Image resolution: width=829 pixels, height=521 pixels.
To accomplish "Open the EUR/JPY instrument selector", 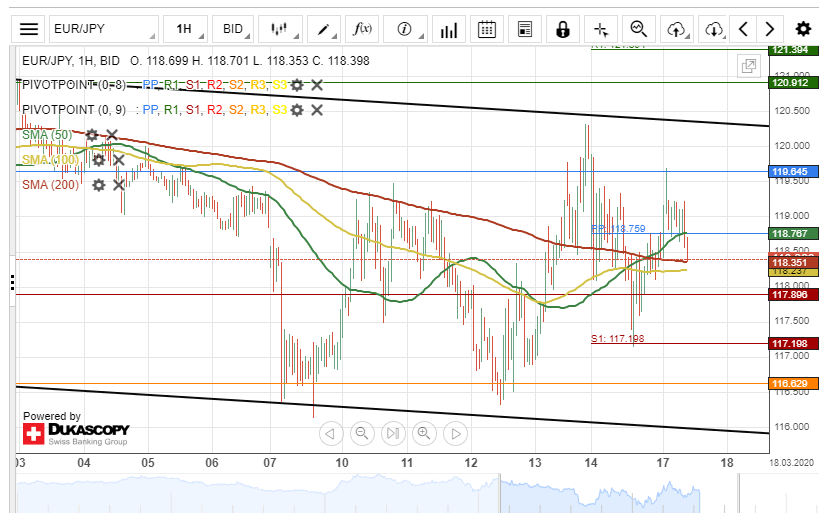I will pos(104,29).
